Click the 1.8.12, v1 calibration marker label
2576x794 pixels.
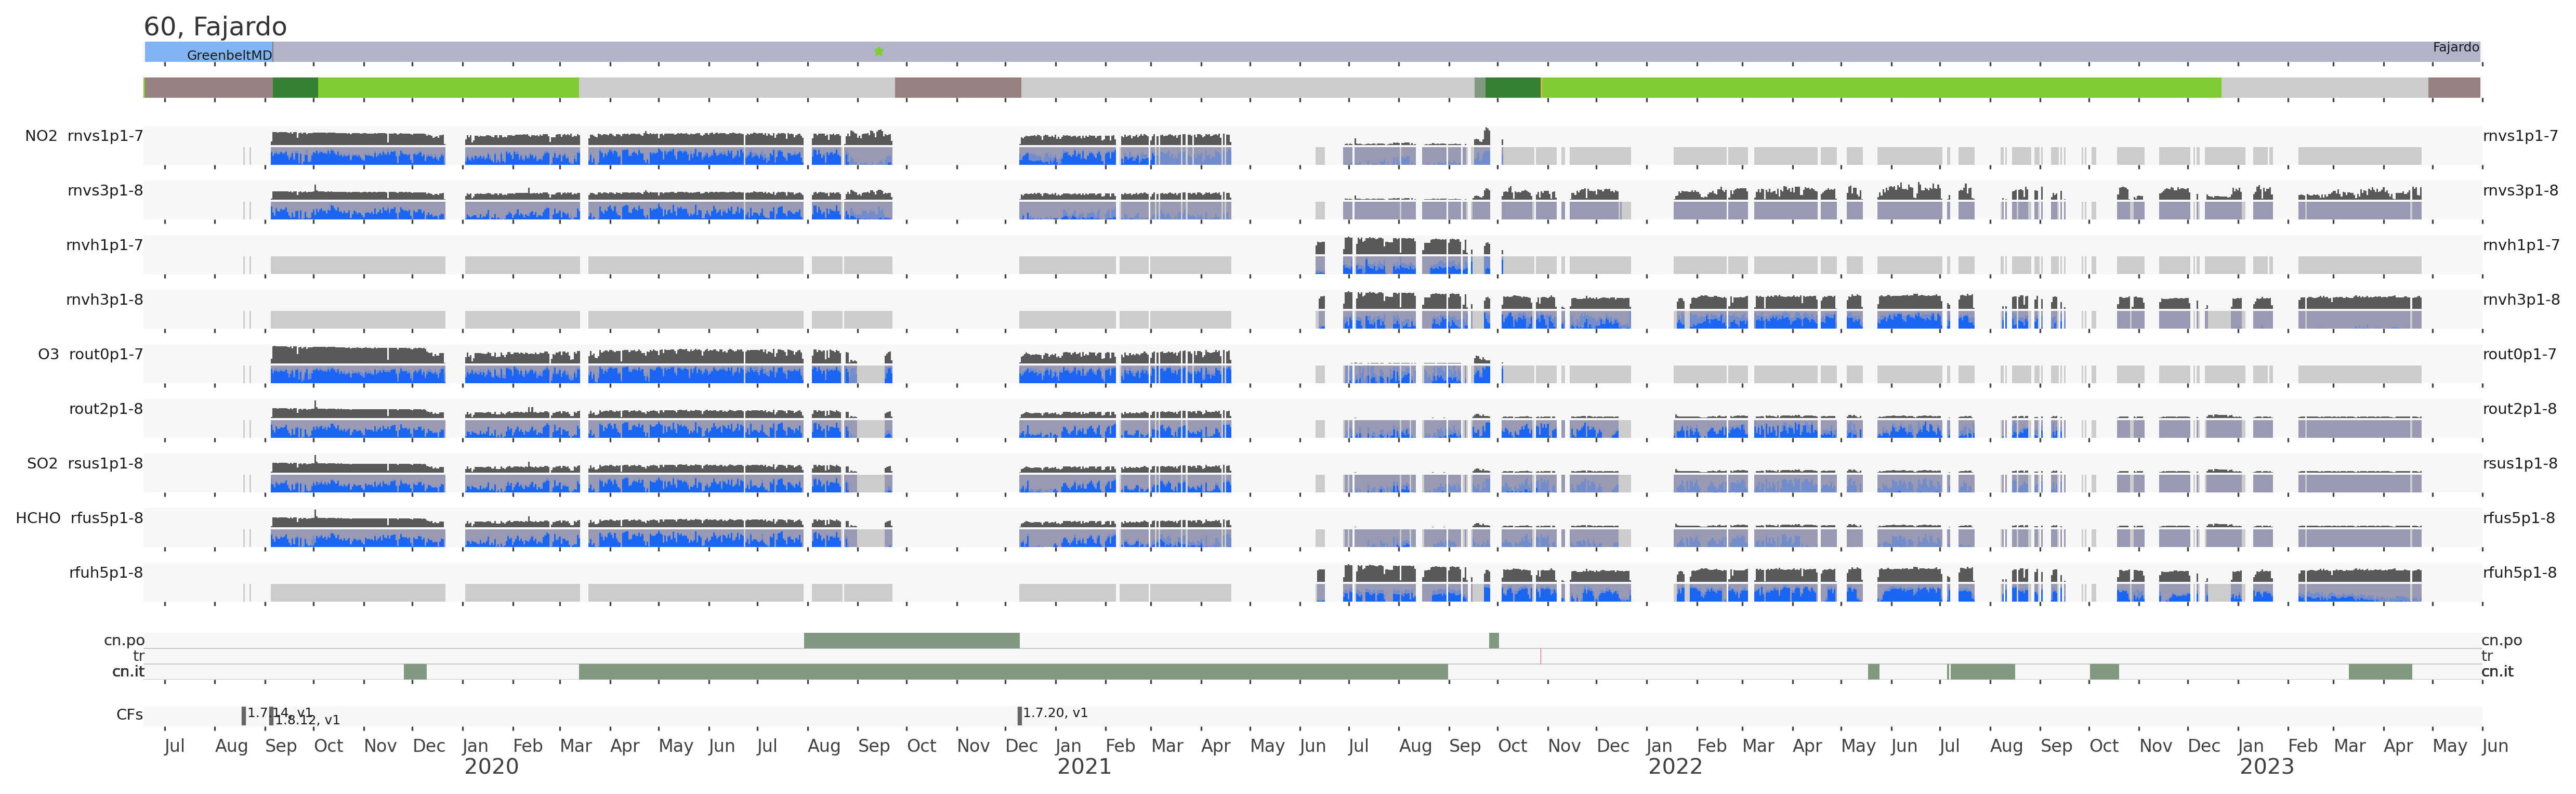[308, 720]
